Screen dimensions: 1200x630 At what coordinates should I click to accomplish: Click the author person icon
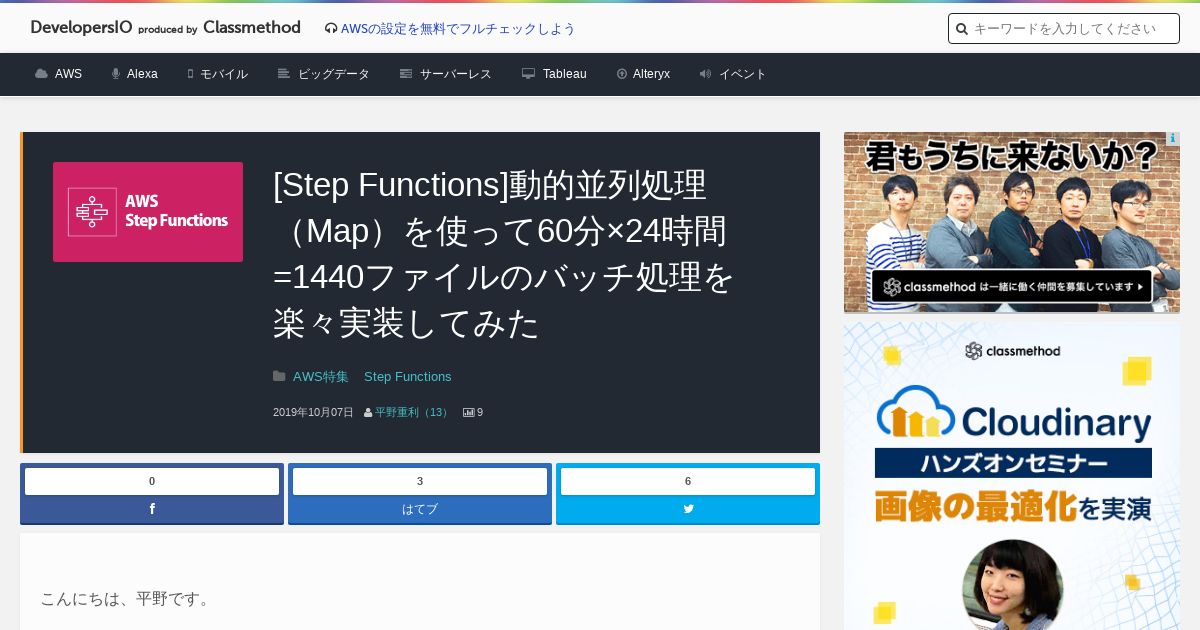click(x=368, y=412)
